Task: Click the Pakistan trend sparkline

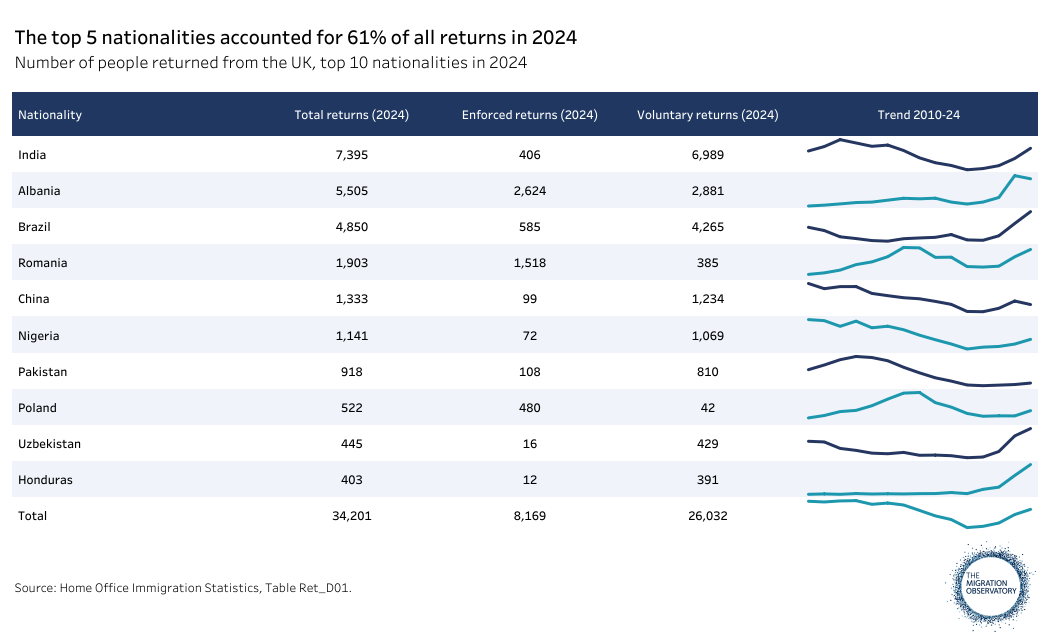Action: tap(918, 371)
